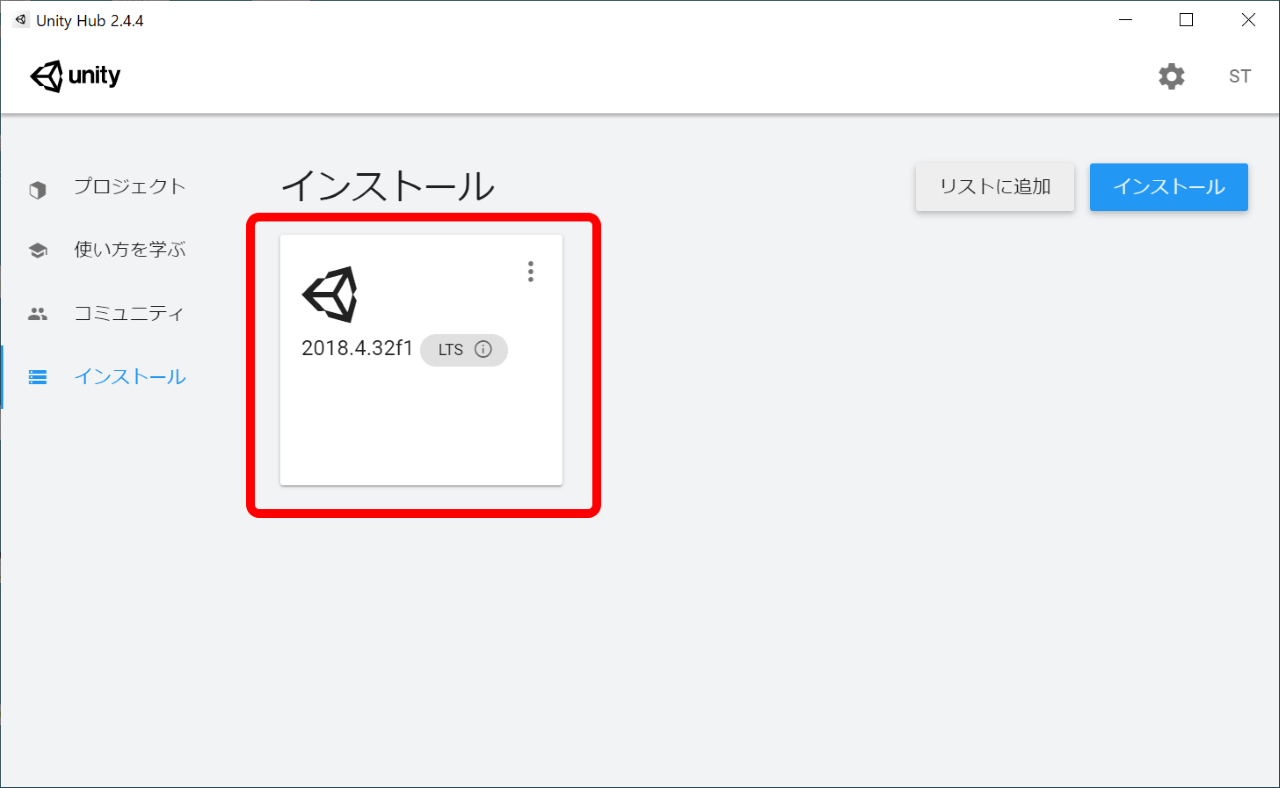Image resolution: width=1280 pixels, height=788 pixels.
Task: Select the インストール sidebar label
Action: (x=130, y=377)
